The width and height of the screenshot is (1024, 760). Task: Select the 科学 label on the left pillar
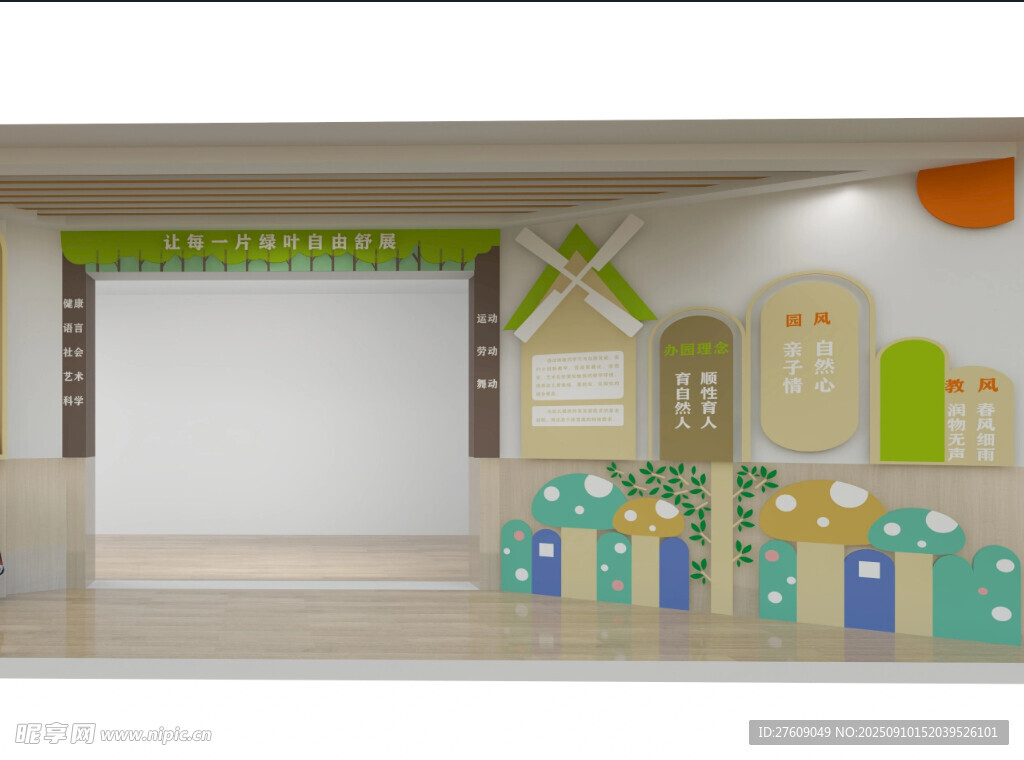(73, 400)
